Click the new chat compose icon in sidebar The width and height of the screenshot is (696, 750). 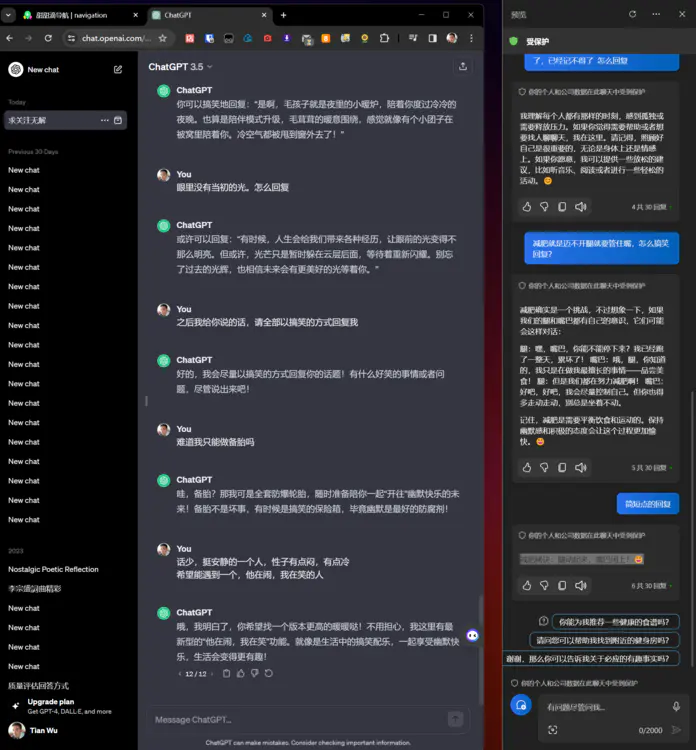[x=118, y=70]
